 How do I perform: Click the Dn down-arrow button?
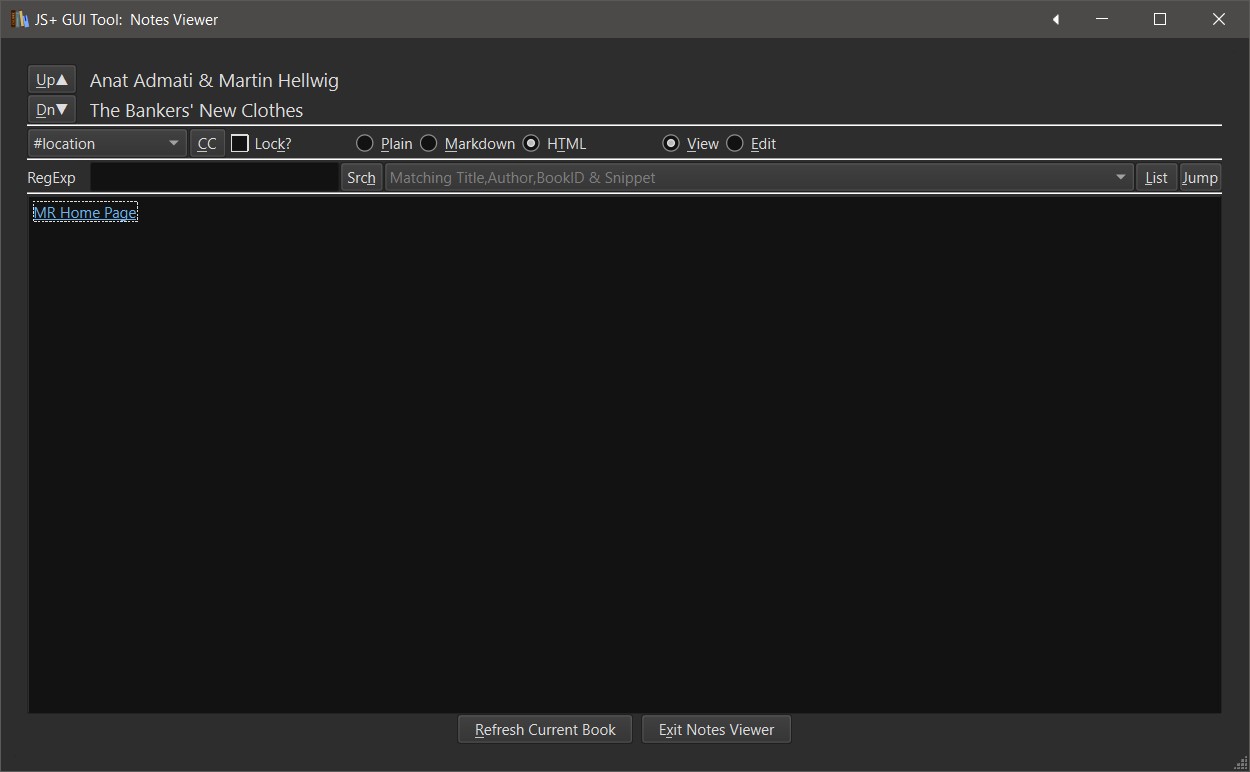pos(52,110)
